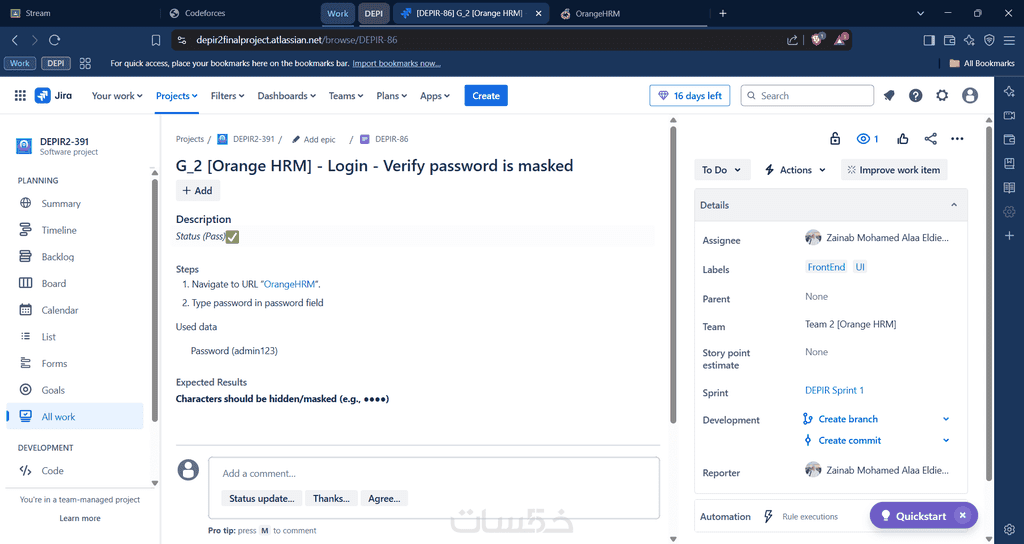Open the browser hamburger menu
The image size is (1024, 544).
coord(1009,40)
